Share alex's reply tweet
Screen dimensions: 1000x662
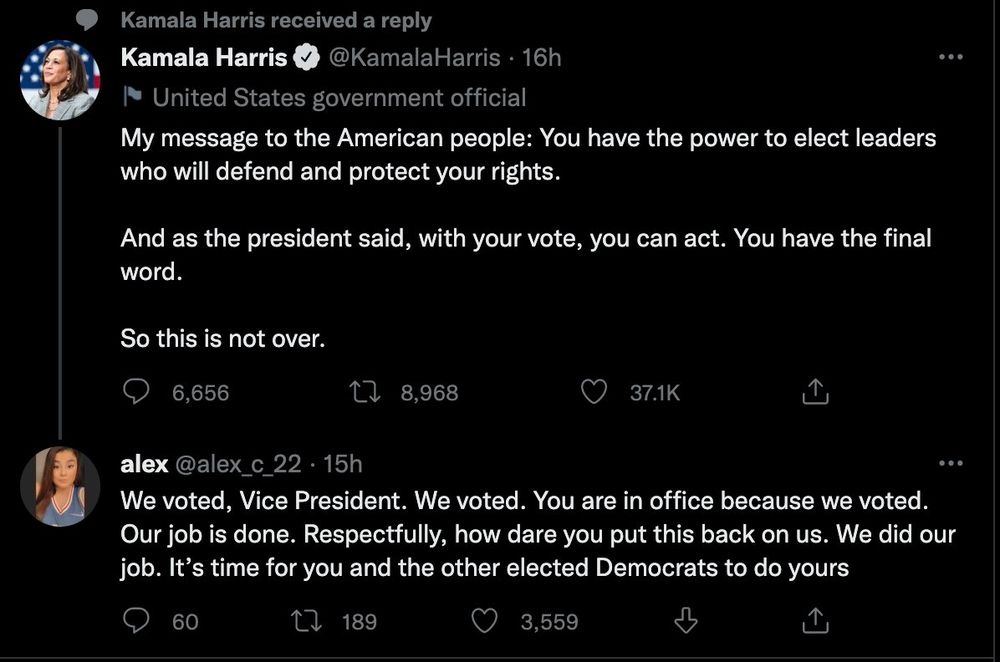coord(816,621)
